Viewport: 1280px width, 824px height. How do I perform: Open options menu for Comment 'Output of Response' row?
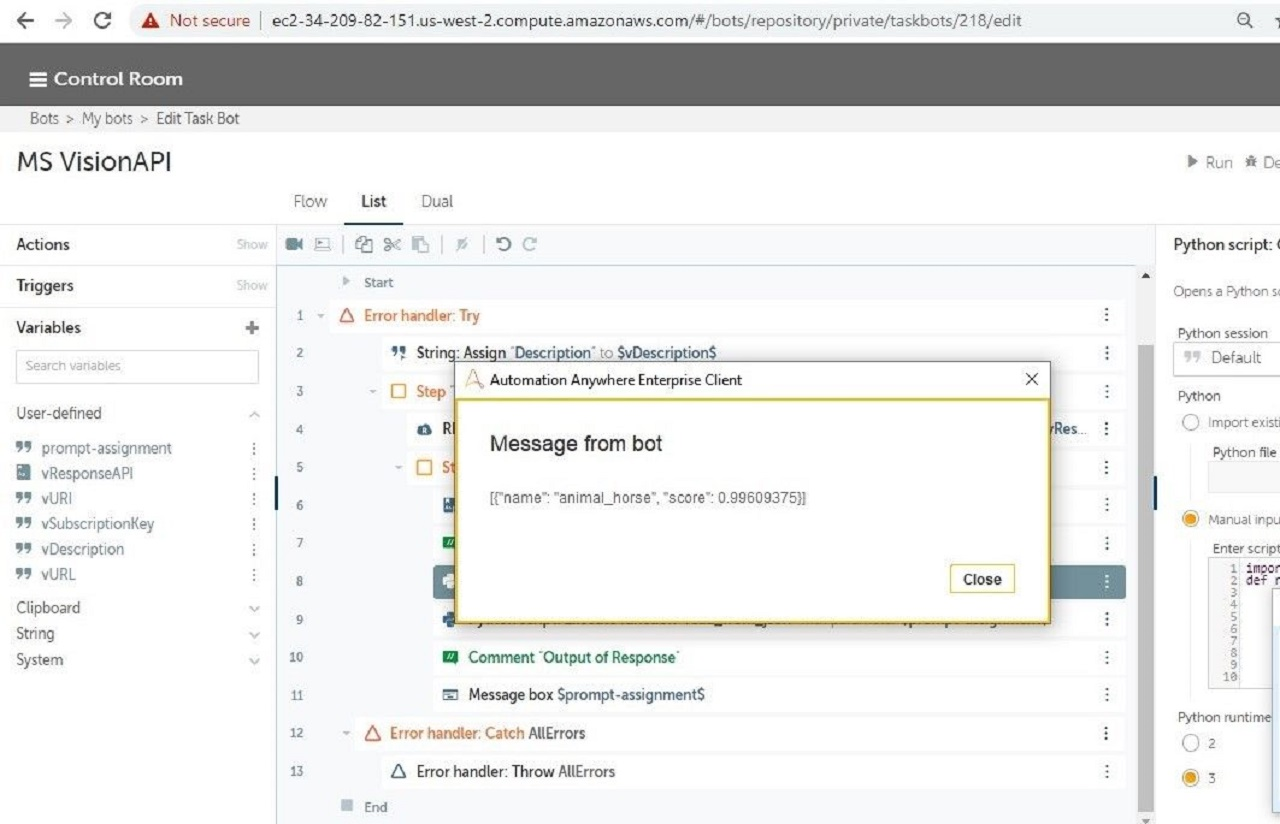pyautogui.click(x=1106, y=657)
